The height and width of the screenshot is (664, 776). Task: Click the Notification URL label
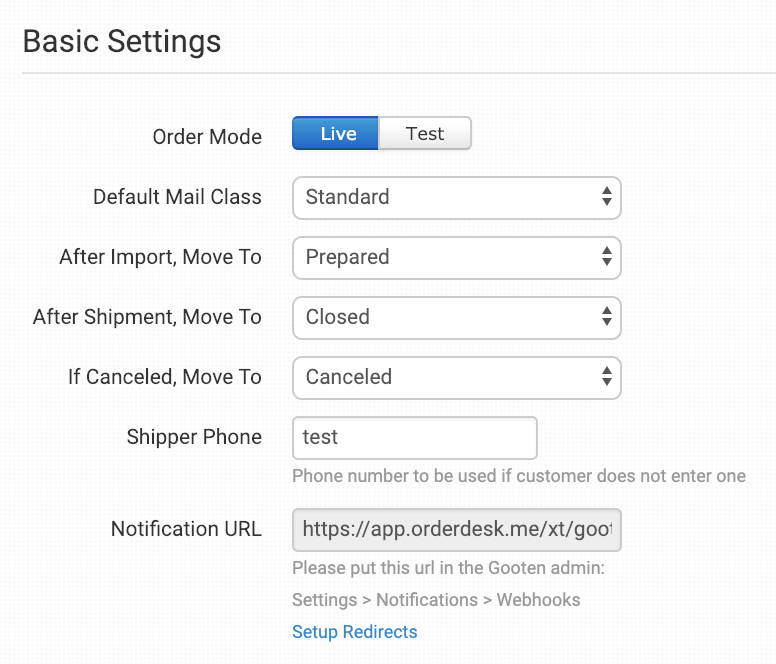click(x=186, y=529)
